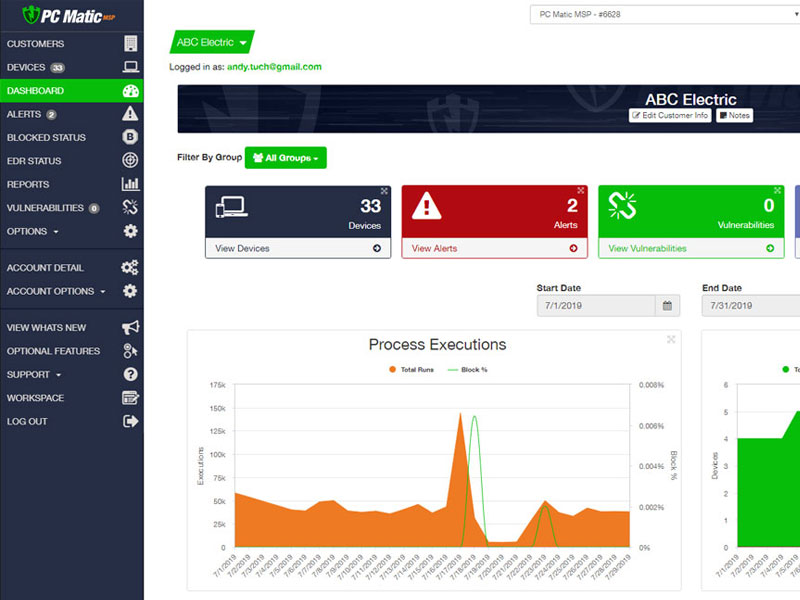The image size is (800, 600).
Task: Open the Customers menu item
Action: [x=71, y=43]
